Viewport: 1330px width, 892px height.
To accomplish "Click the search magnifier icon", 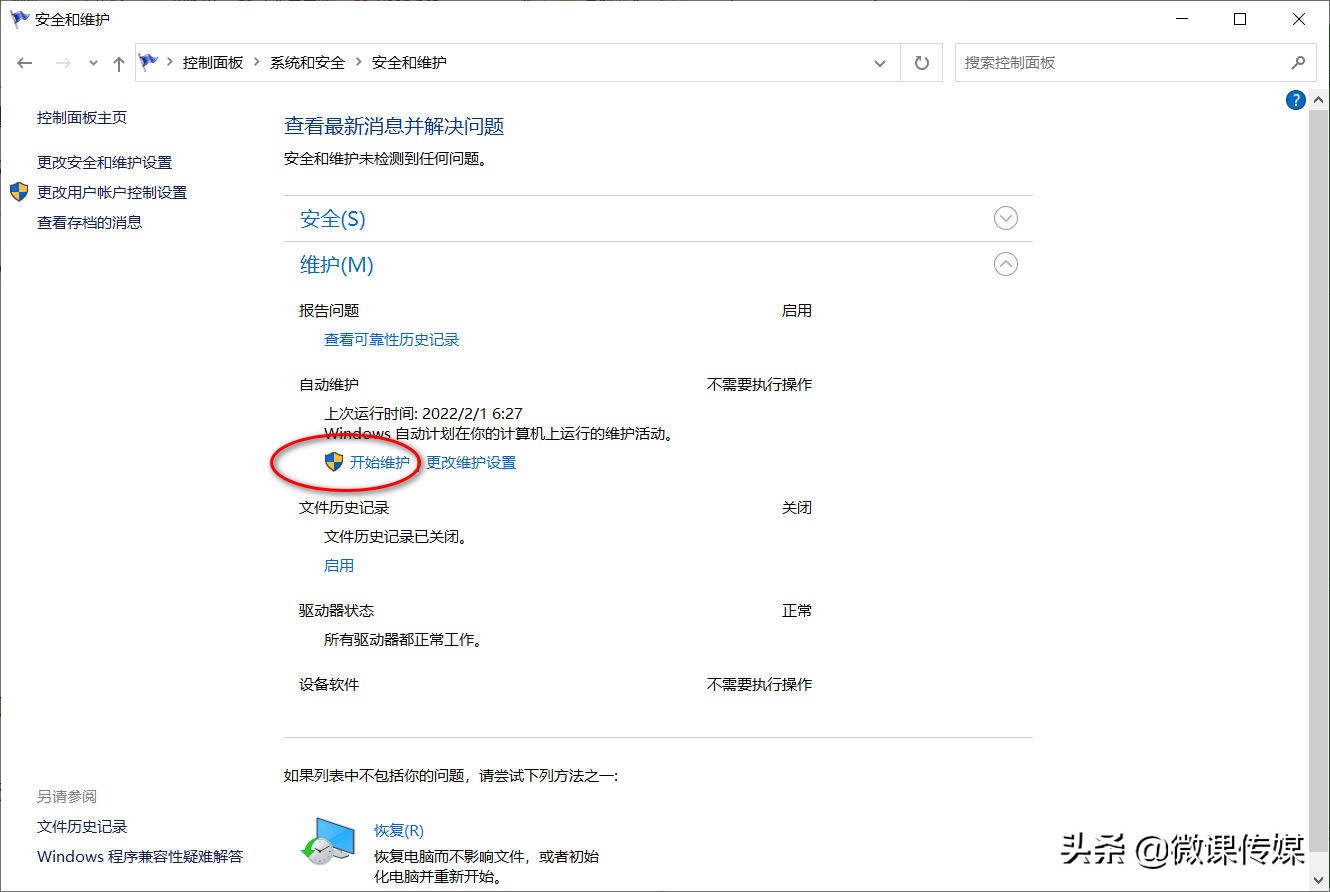I will tap(1299, 62).
